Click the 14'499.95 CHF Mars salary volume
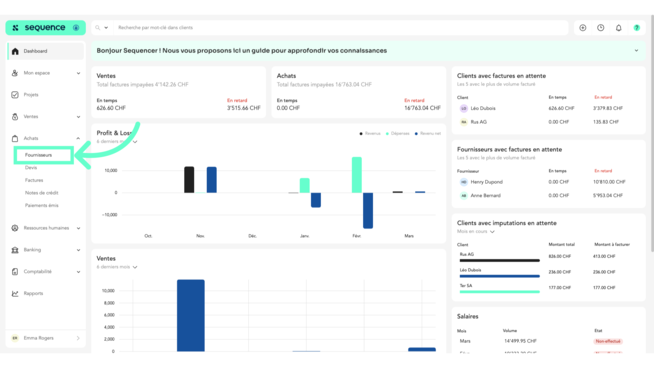 (520, 341)
